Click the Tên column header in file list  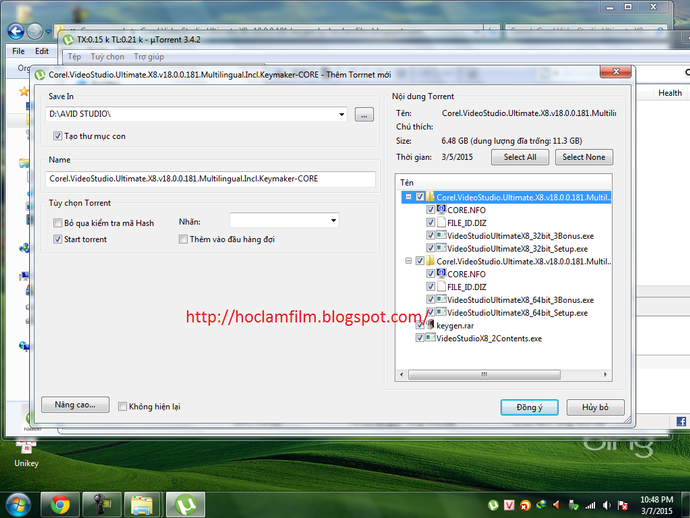pos(503,182)
